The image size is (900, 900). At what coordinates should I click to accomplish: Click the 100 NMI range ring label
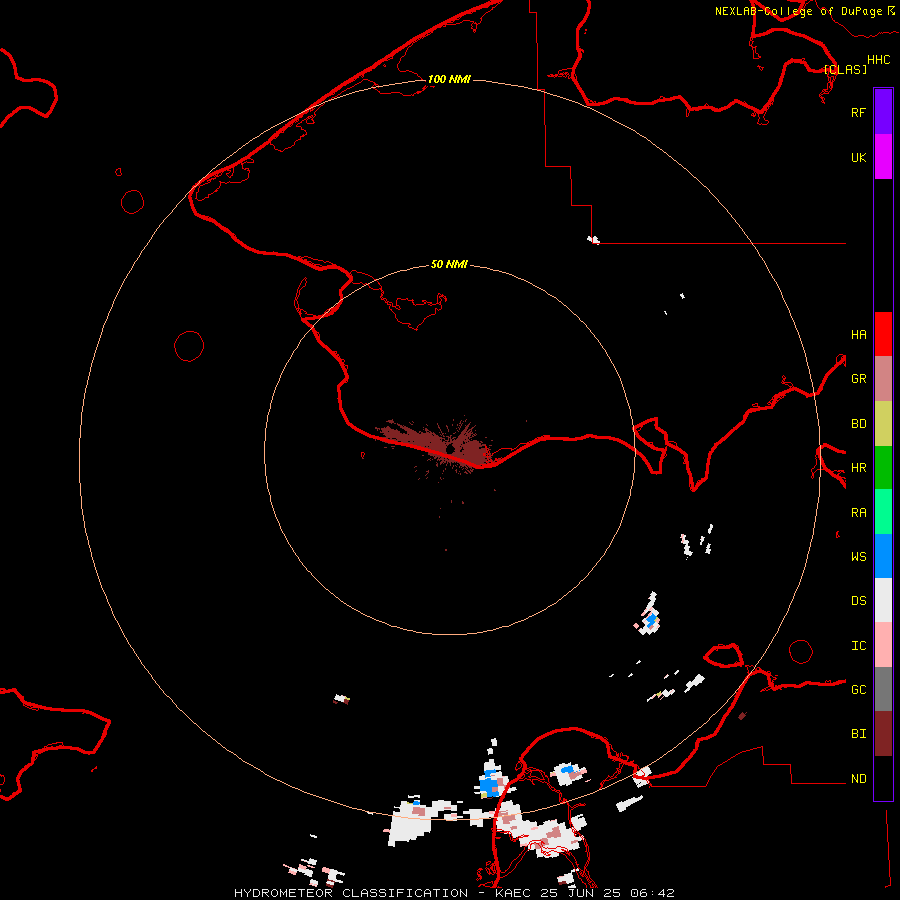point(449,79)
